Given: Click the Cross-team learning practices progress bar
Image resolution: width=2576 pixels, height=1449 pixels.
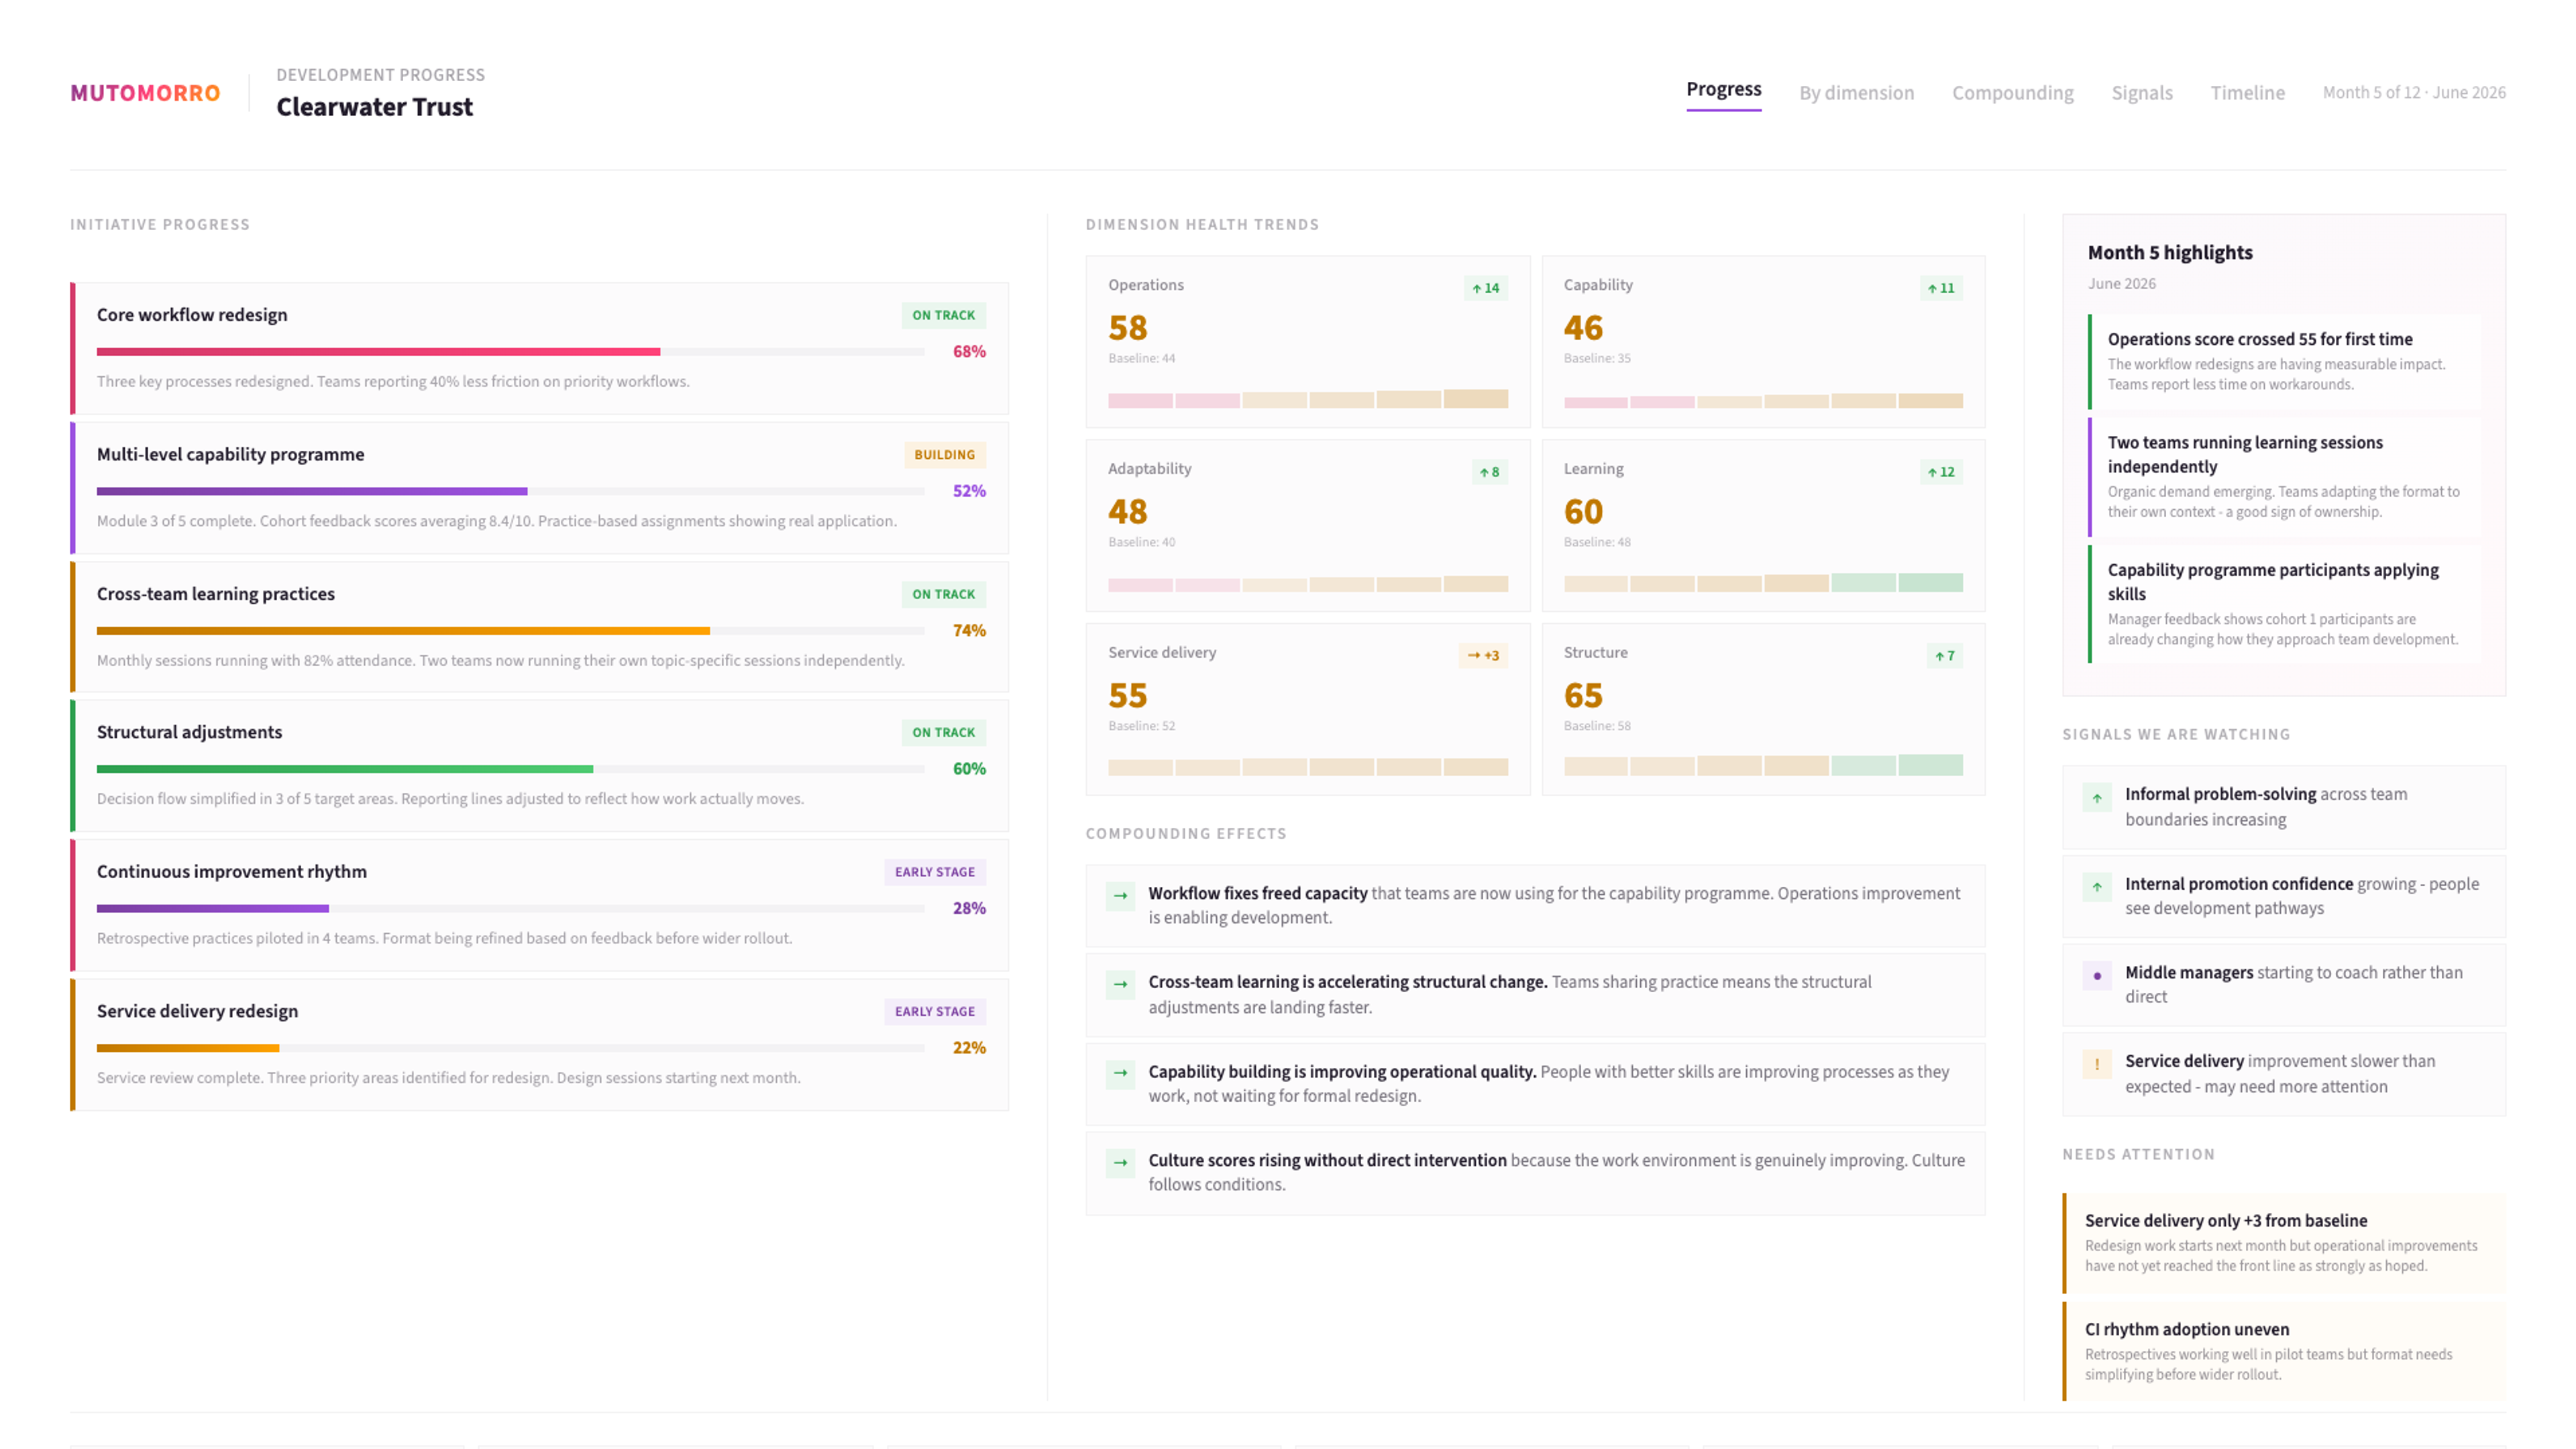Looking at the screenshot, I should 510,631.
